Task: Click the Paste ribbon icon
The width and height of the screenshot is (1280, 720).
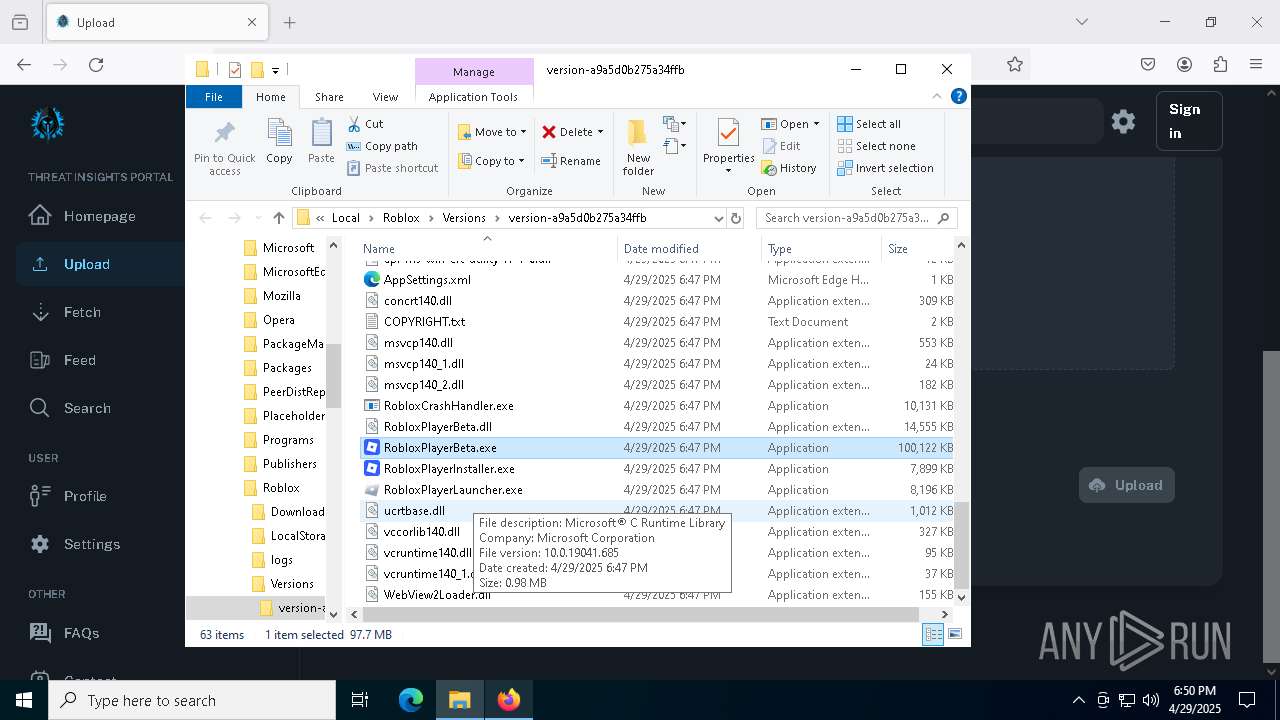Action: [321, 141]
